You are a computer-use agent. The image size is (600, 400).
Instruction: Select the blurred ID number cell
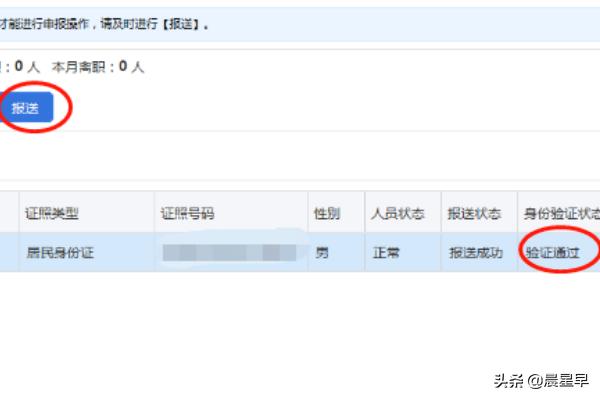231,252
